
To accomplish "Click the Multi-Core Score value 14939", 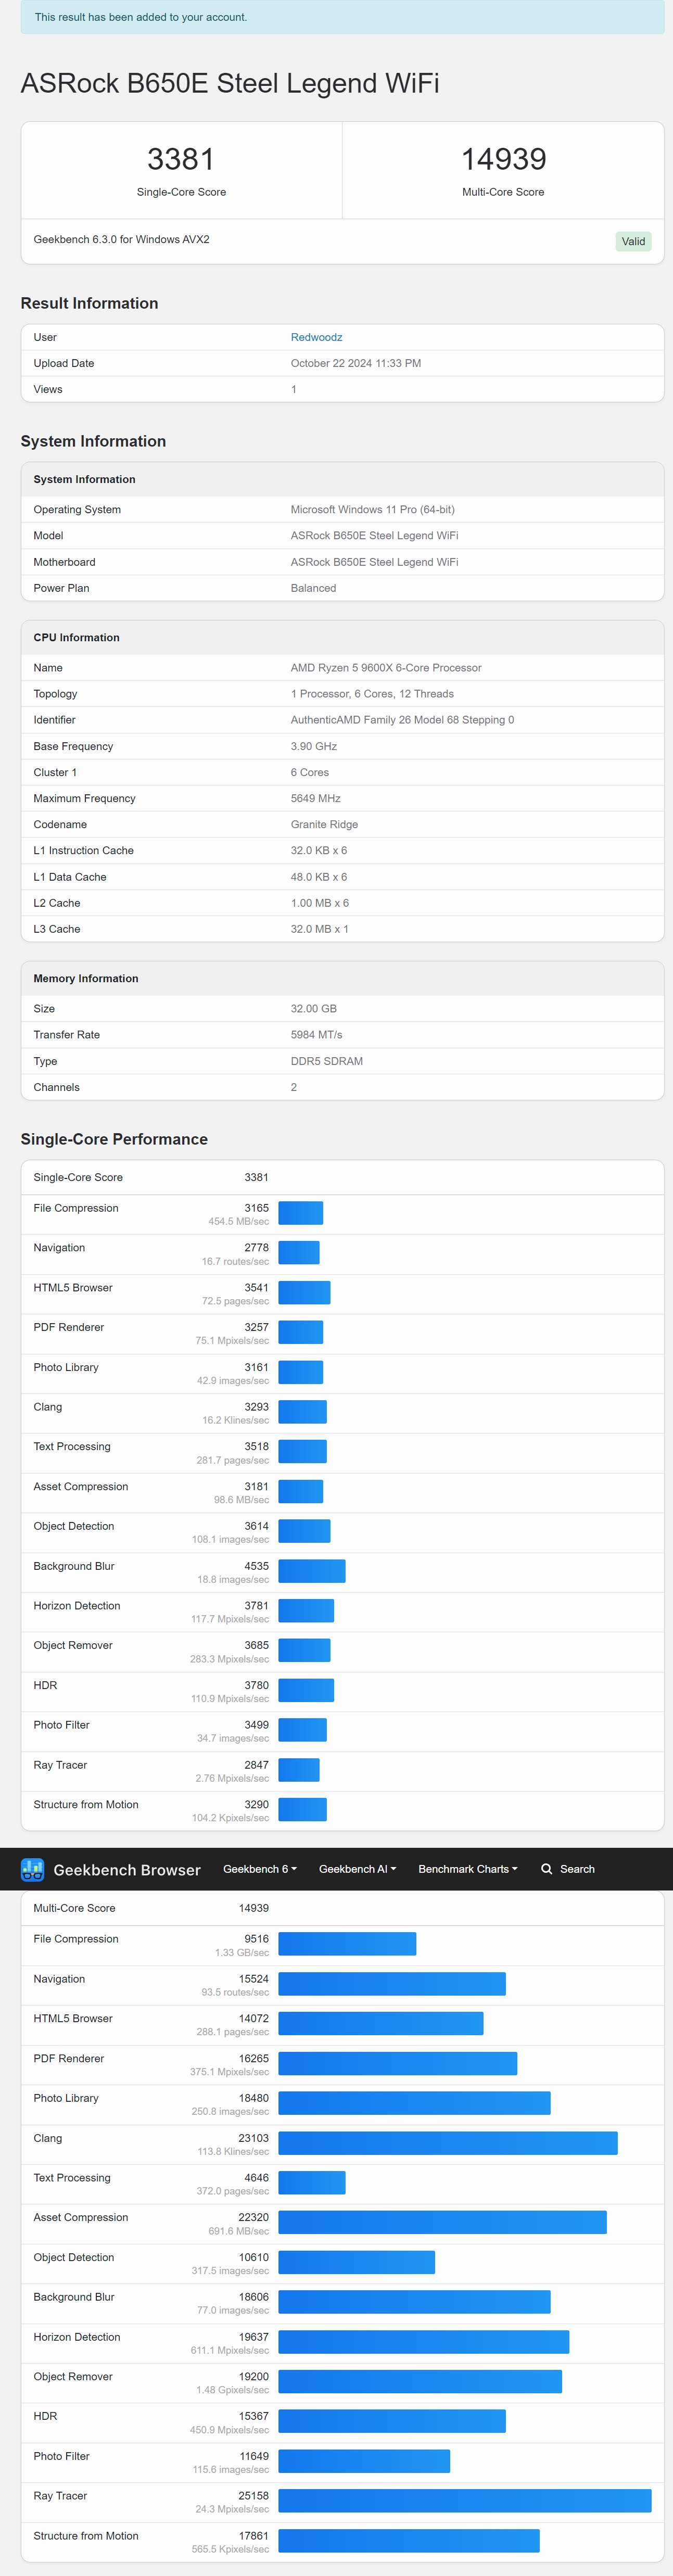I will coord(503,159).
